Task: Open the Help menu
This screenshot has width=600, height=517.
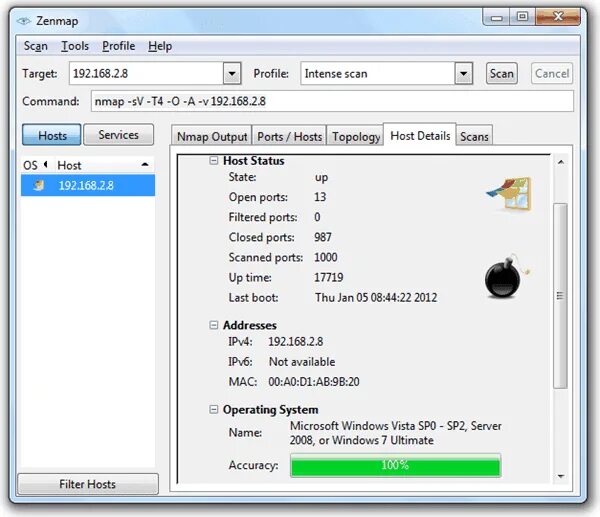Action: point(160,46)
